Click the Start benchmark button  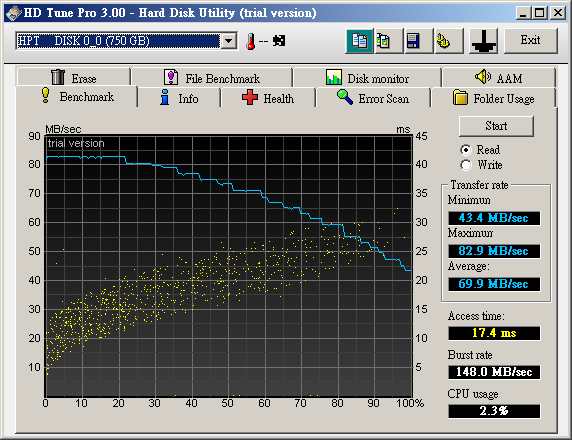(x=496, y=126)
